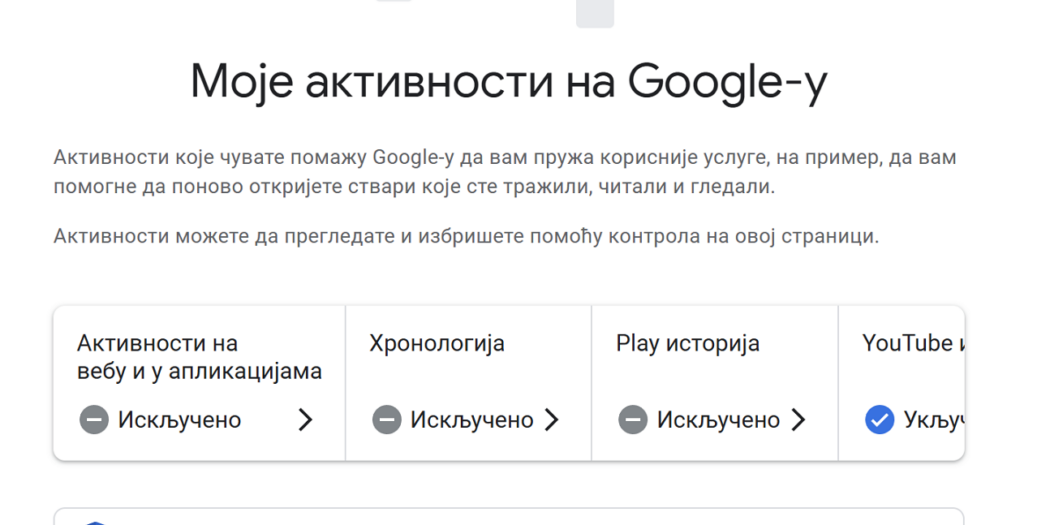Click Искључено status under web and app activity
The height and width of the screenshot is (525, 1050).
[x=180, y=420]
